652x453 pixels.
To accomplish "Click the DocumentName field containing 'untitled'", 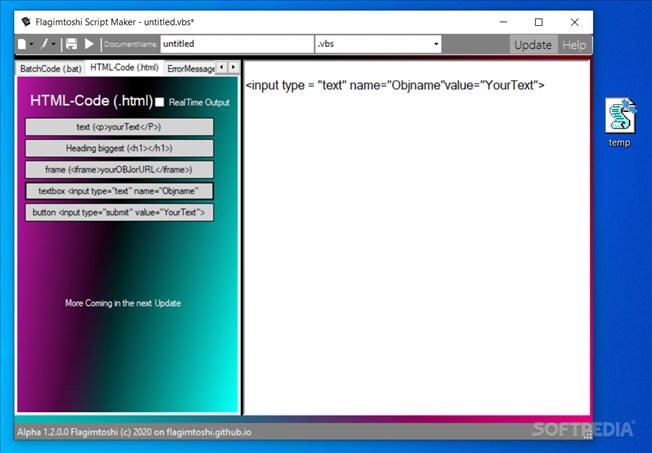I will [x=237, y=44].
